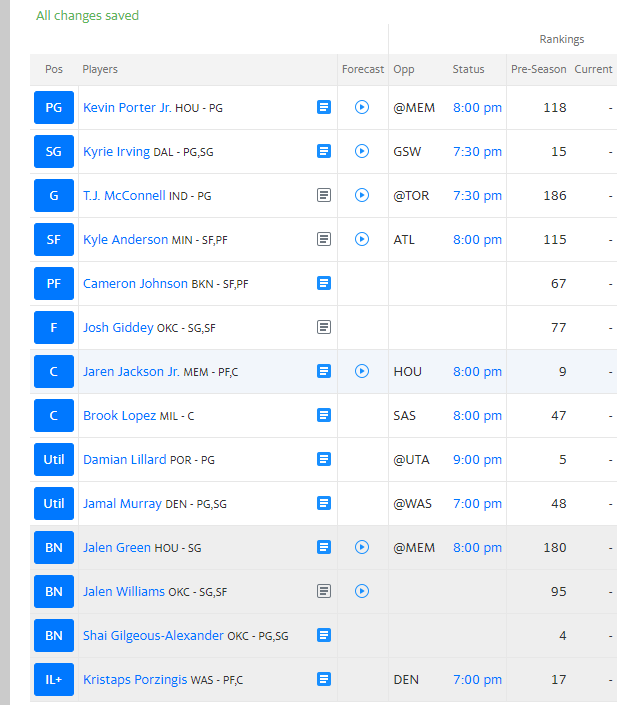Click the BN slot button for Shai Gilgeous-Alexander
The width and height of the screenshot is (617, 705).
[54, 636]
